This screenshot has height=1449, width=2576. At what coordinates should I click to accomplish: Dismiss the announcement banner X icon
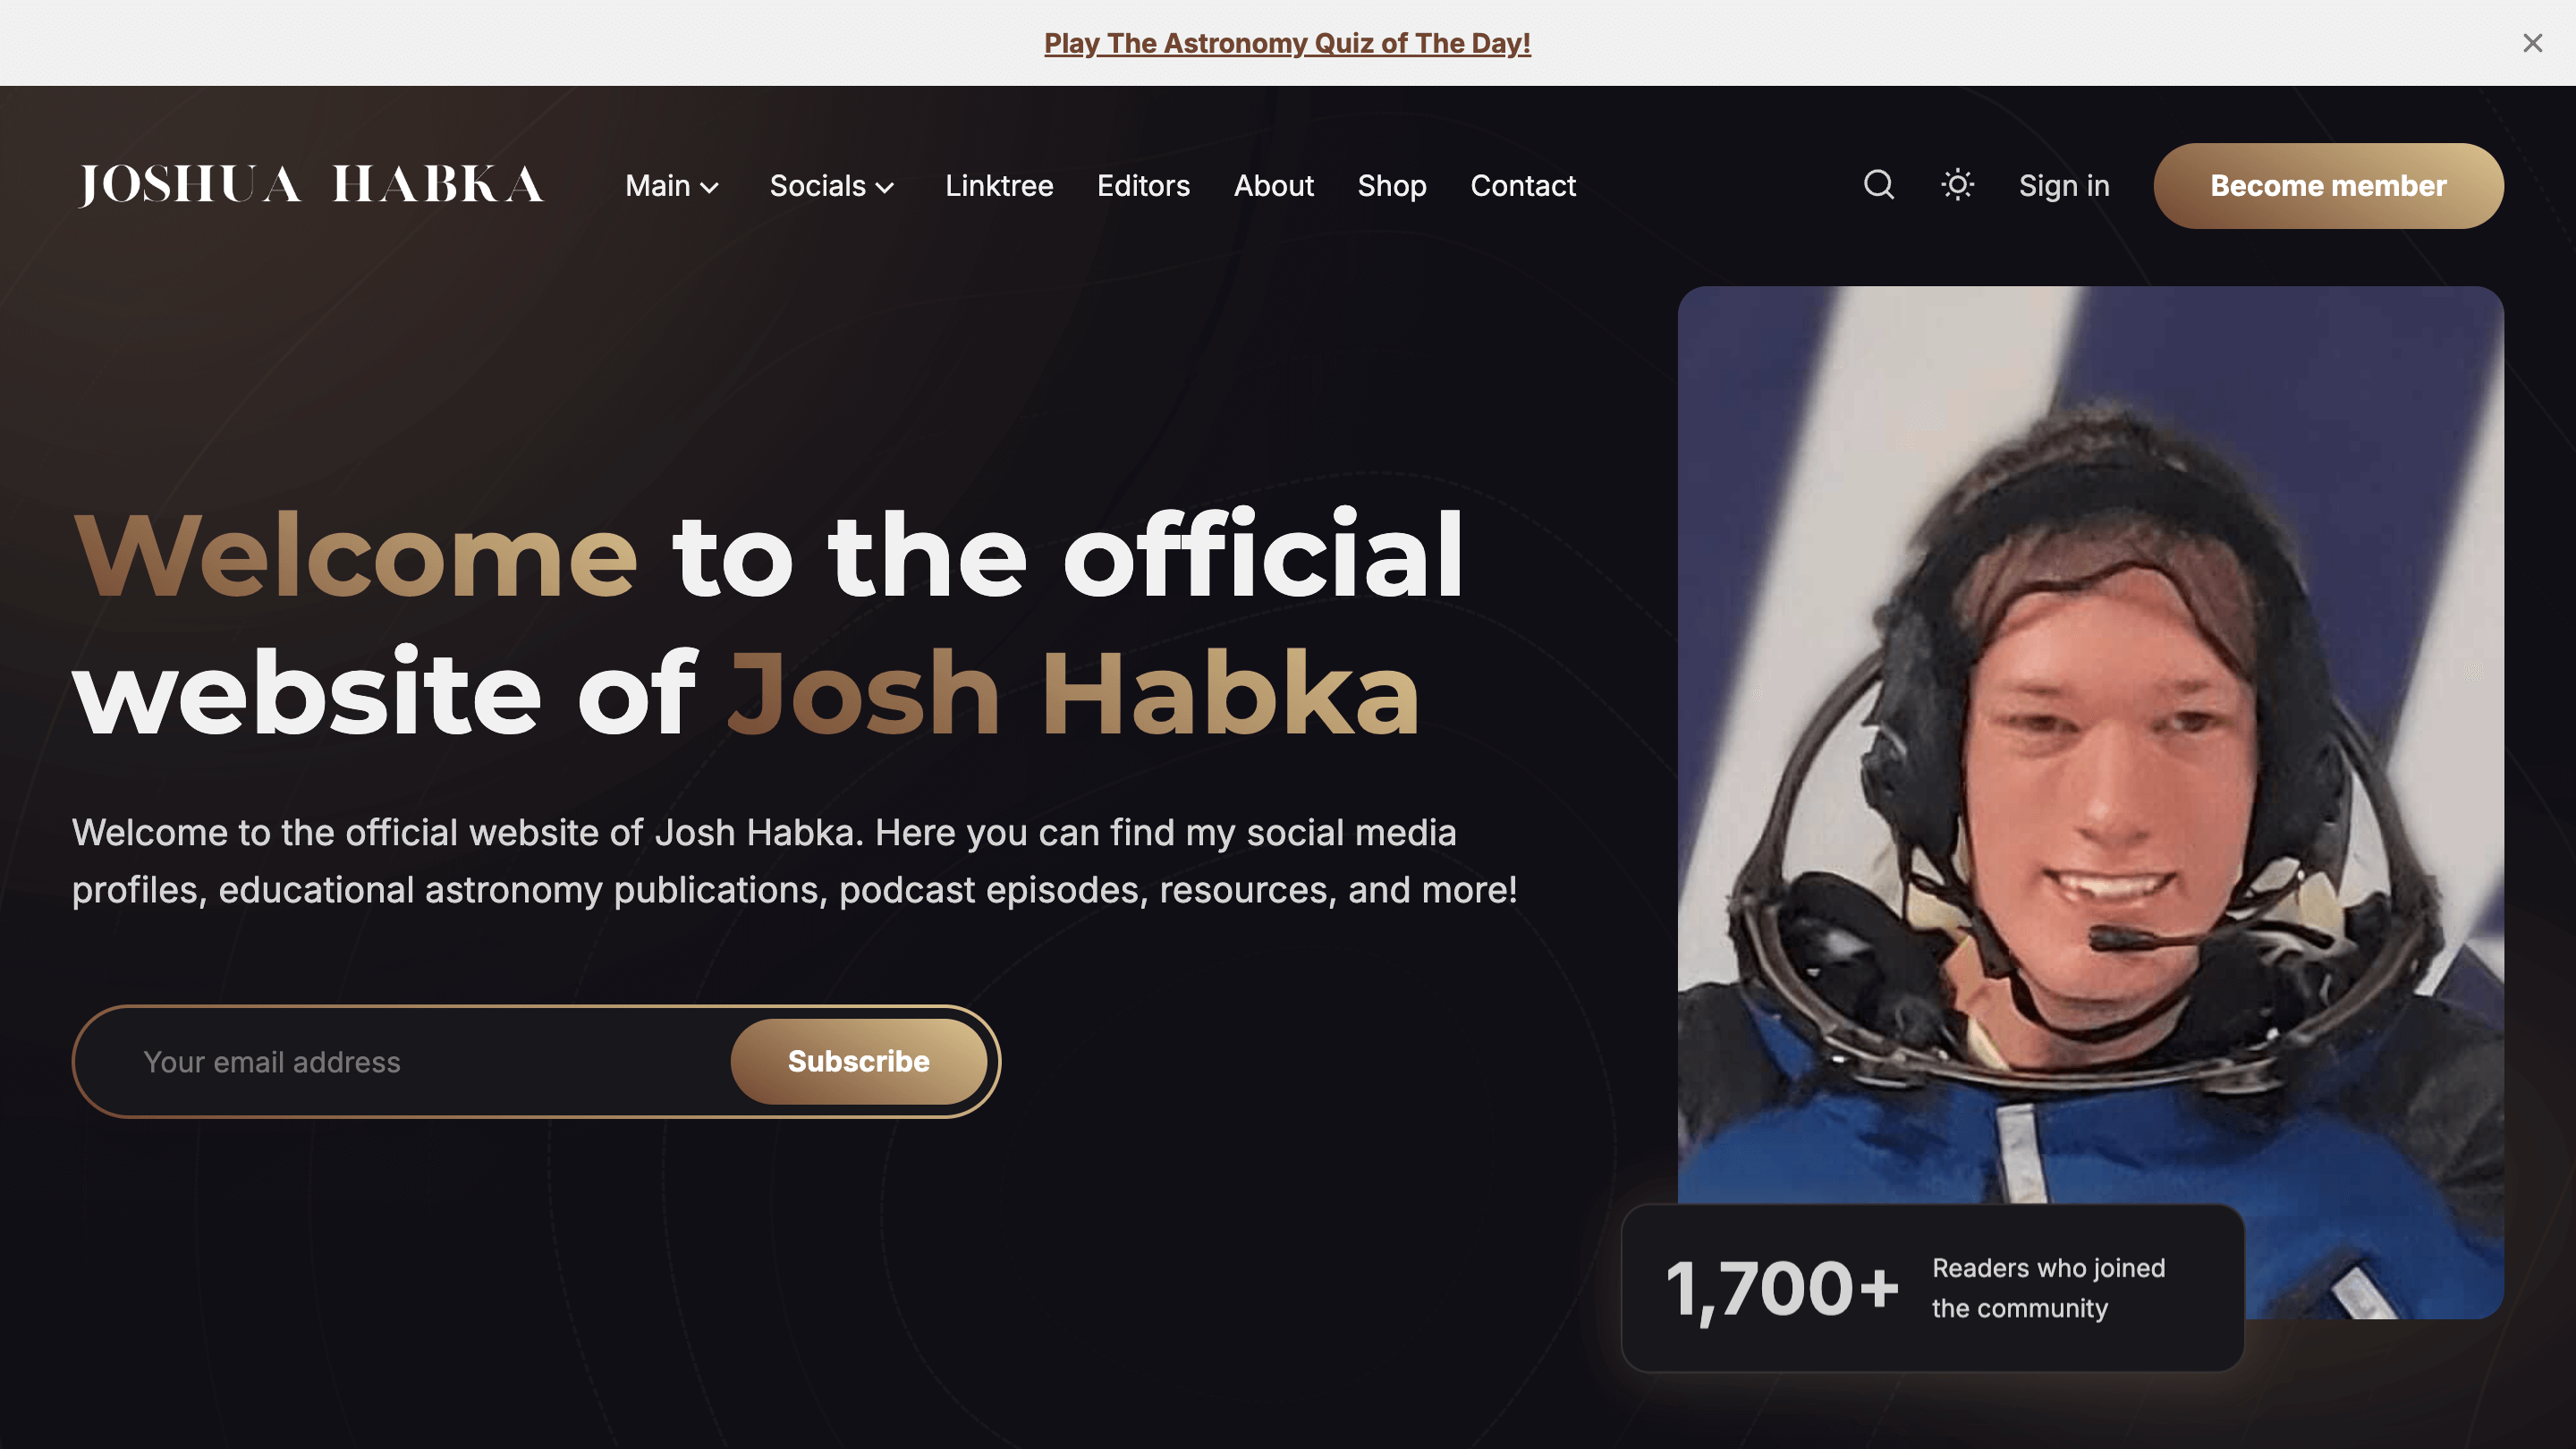(x=2532, y=43)
